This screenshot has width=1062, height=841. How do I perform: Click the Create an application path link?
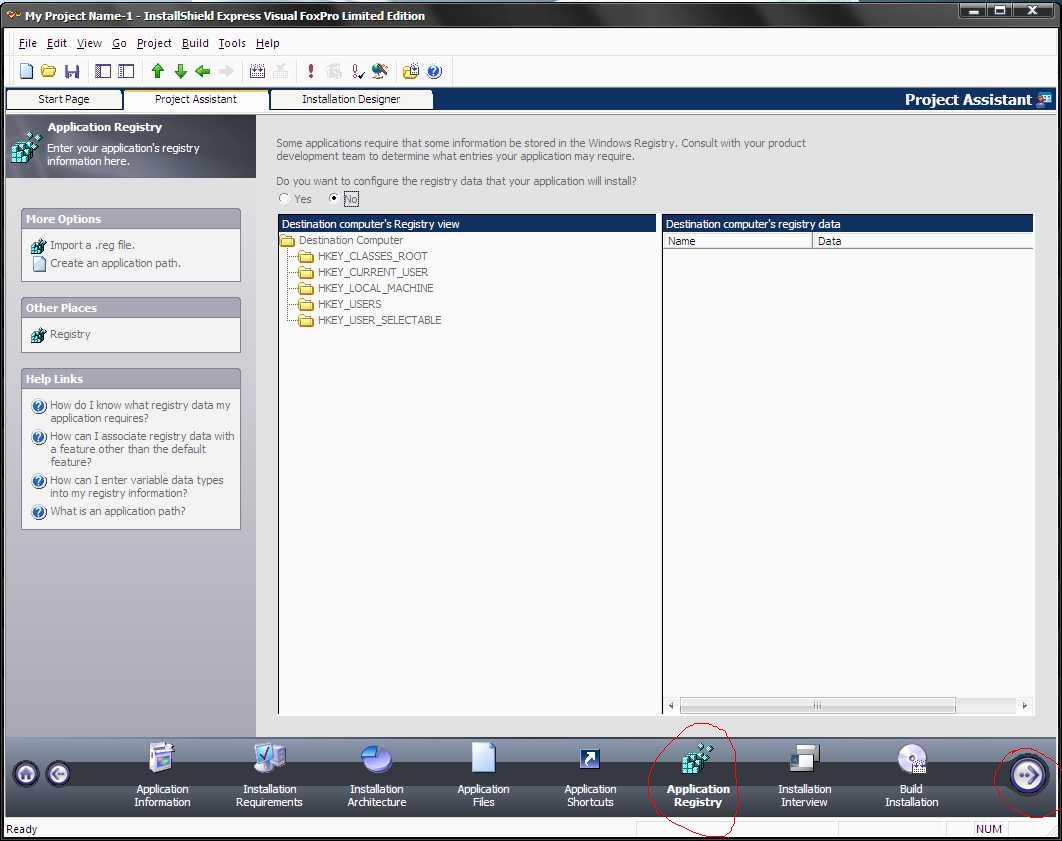(115, 263)
